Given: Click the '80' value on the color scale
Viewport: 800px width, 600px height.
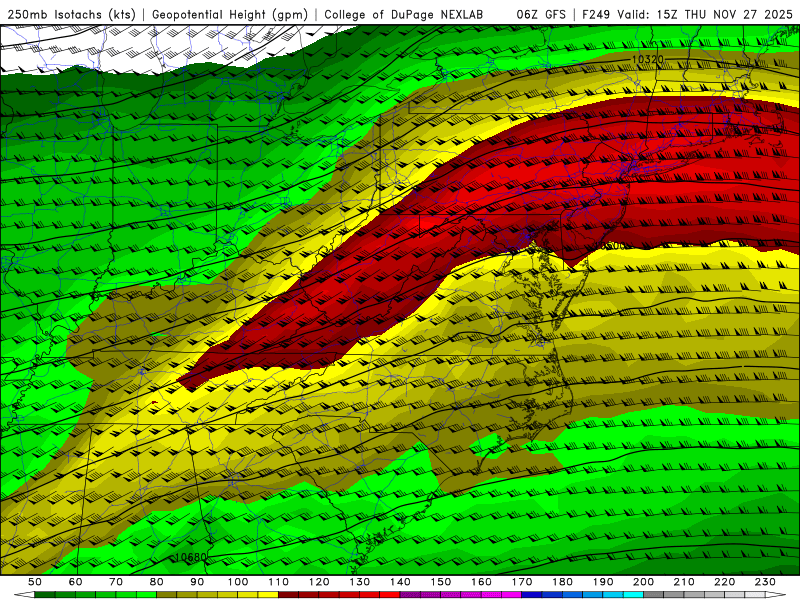Looking at the screenshot, I should (x=157, y=582).
